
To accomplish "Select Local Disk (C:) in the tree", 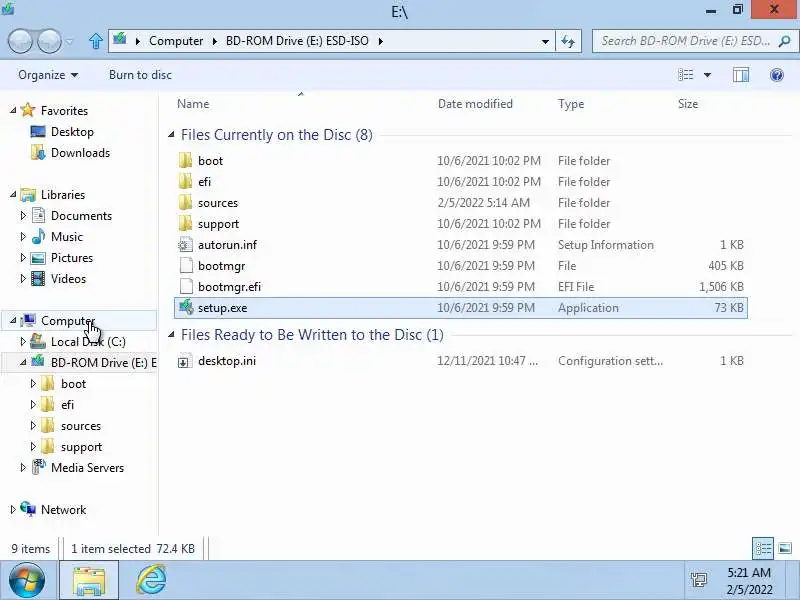I will pos(88,342).
